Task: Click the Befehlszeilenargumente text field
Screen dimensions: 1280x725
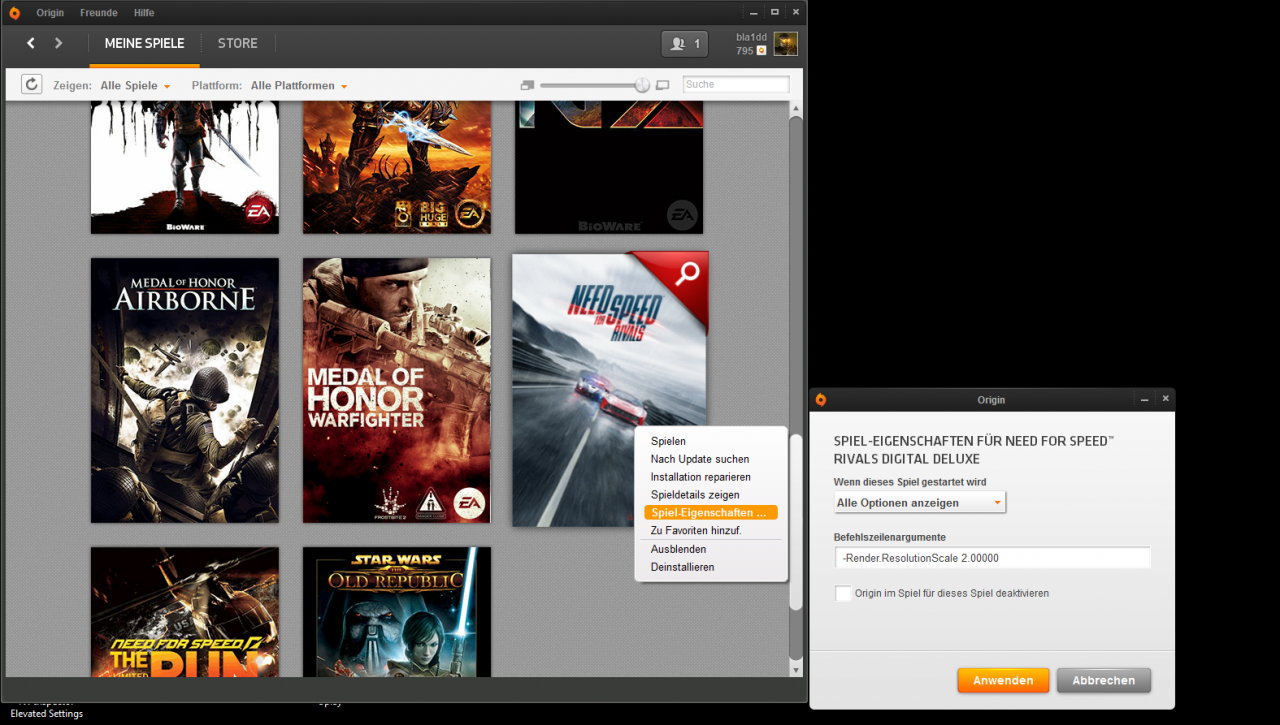Action: click(x=992, y=558)
